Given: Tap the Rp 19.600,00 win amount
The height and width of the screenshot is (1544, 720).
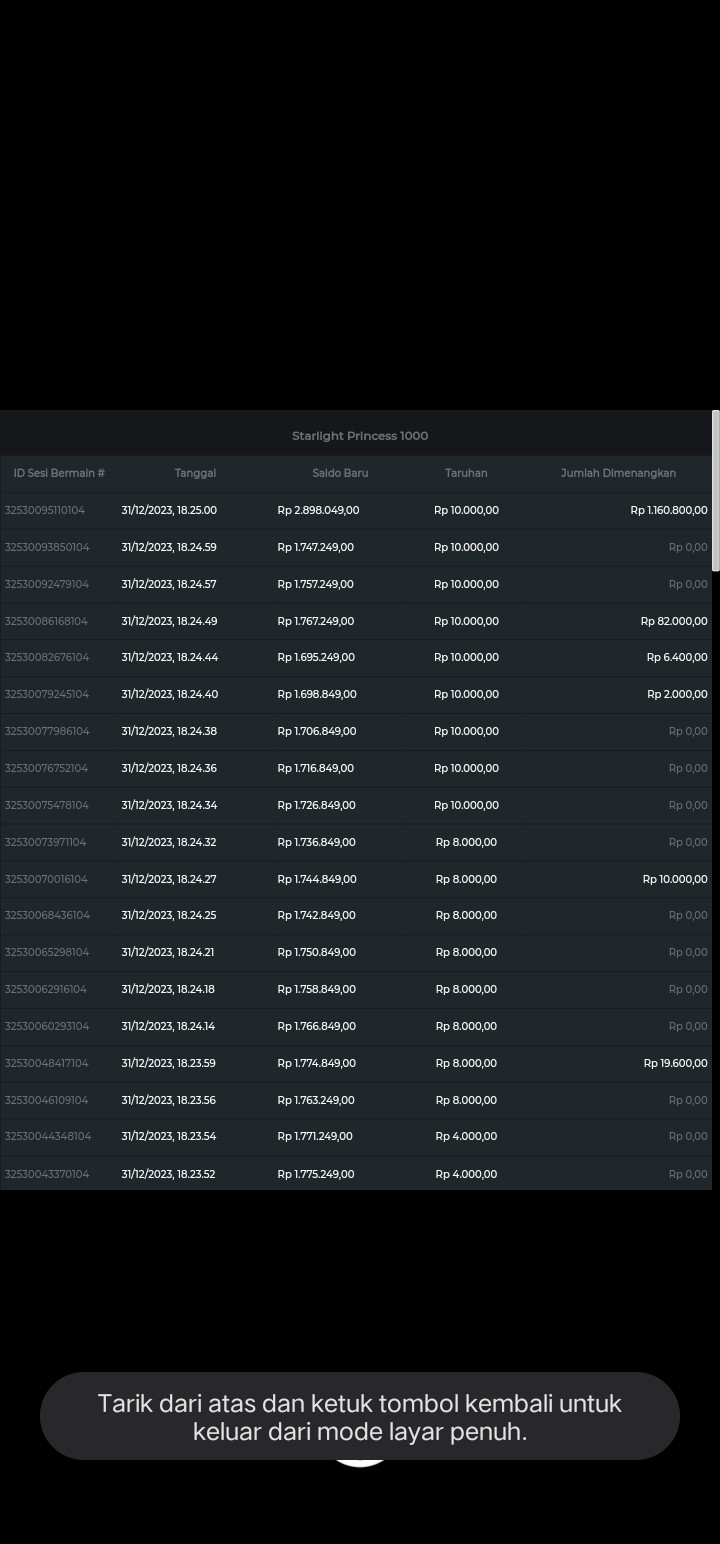Looking at the screenshot, I should pyautogui.click(x=675, y=1063).
